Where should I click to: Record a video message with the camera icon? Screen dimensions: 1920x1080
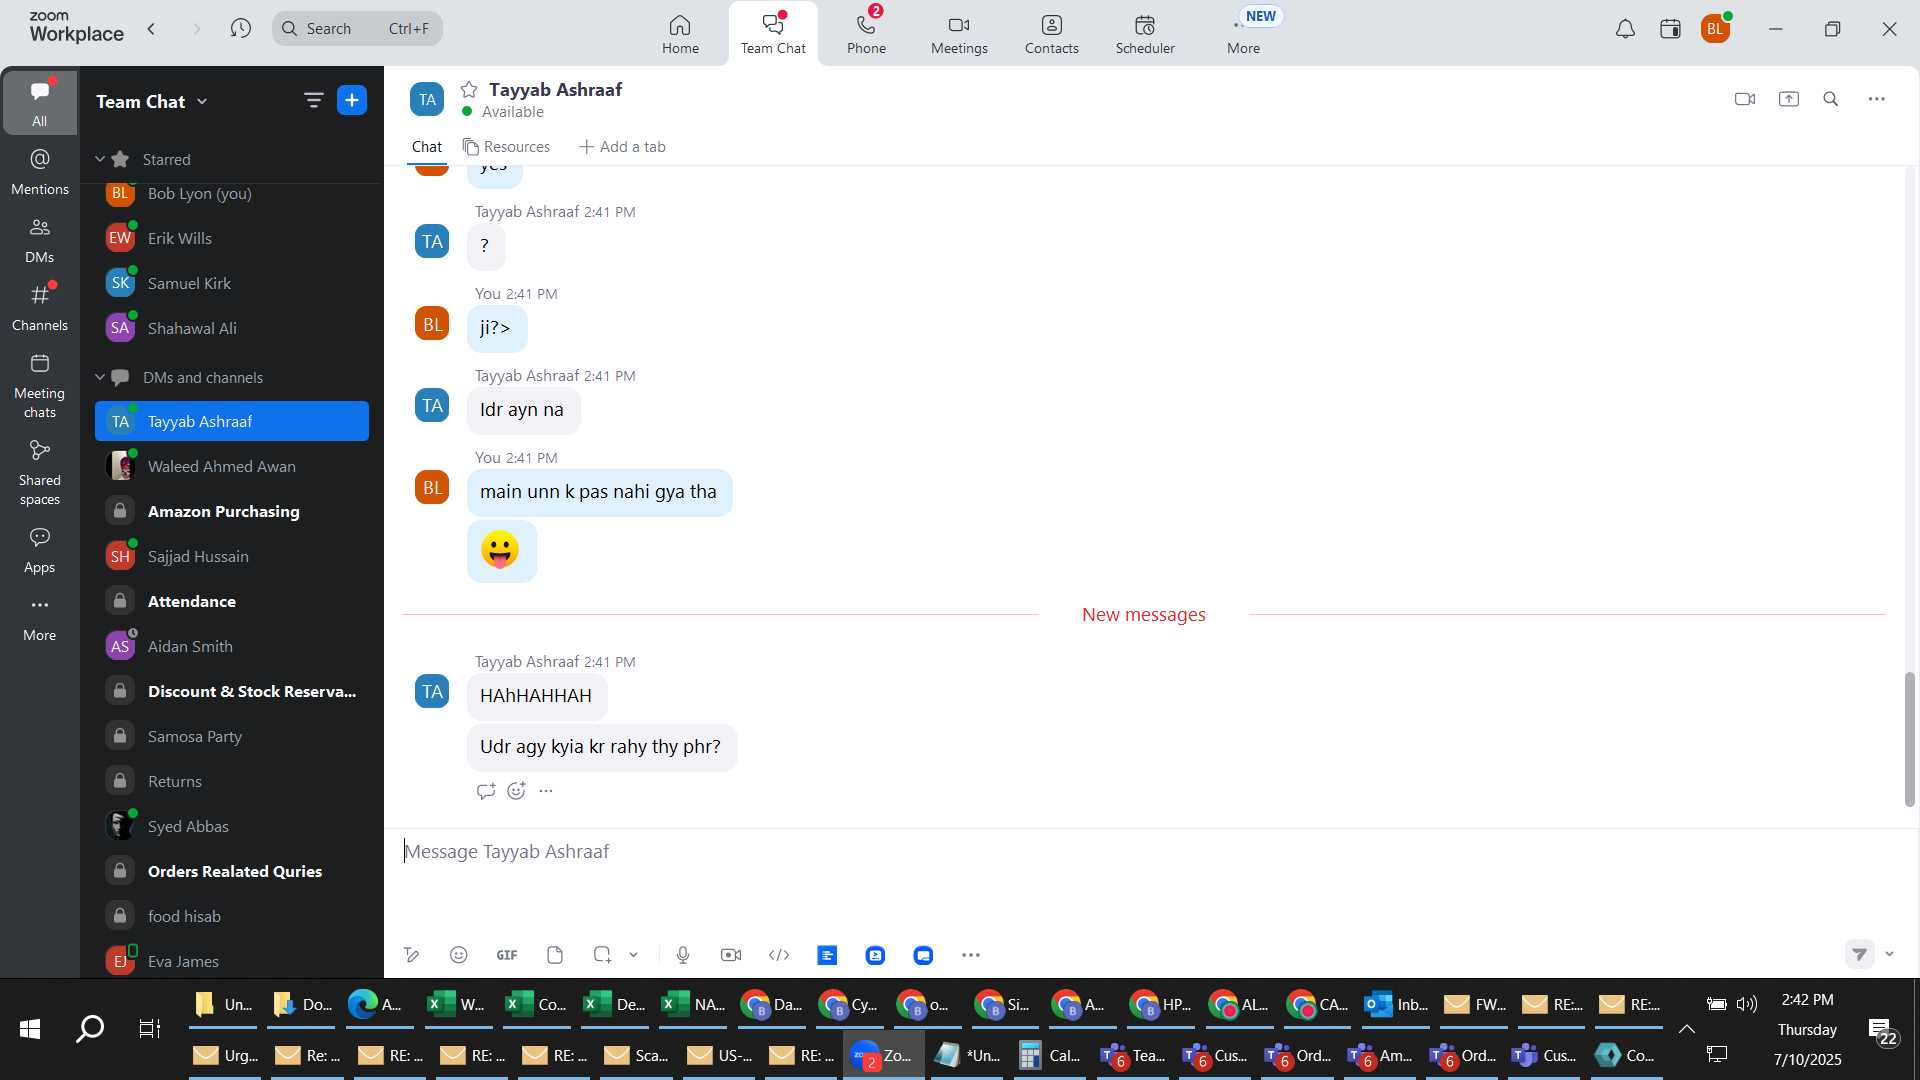point(731,955)
